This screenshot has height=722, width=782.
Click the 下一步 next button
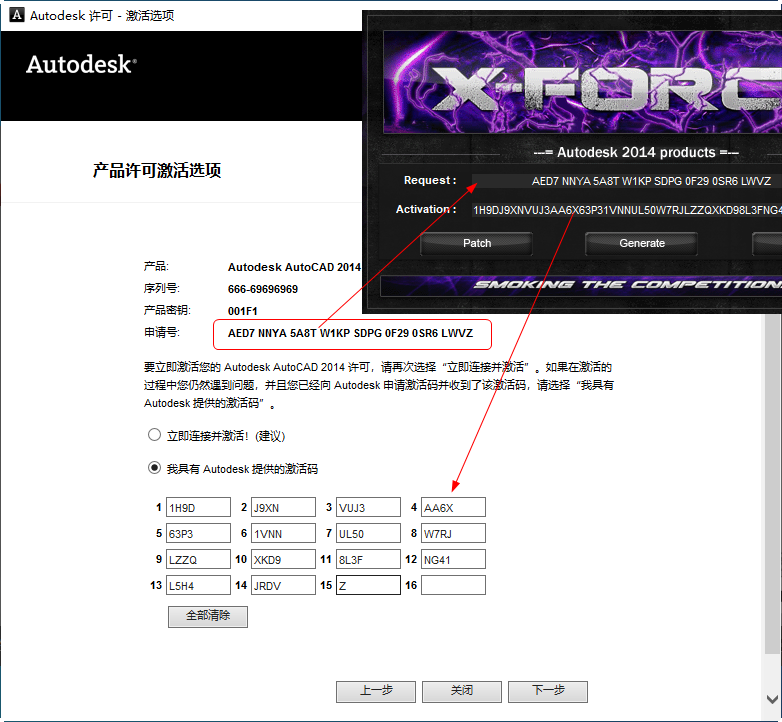pos(548,691)
